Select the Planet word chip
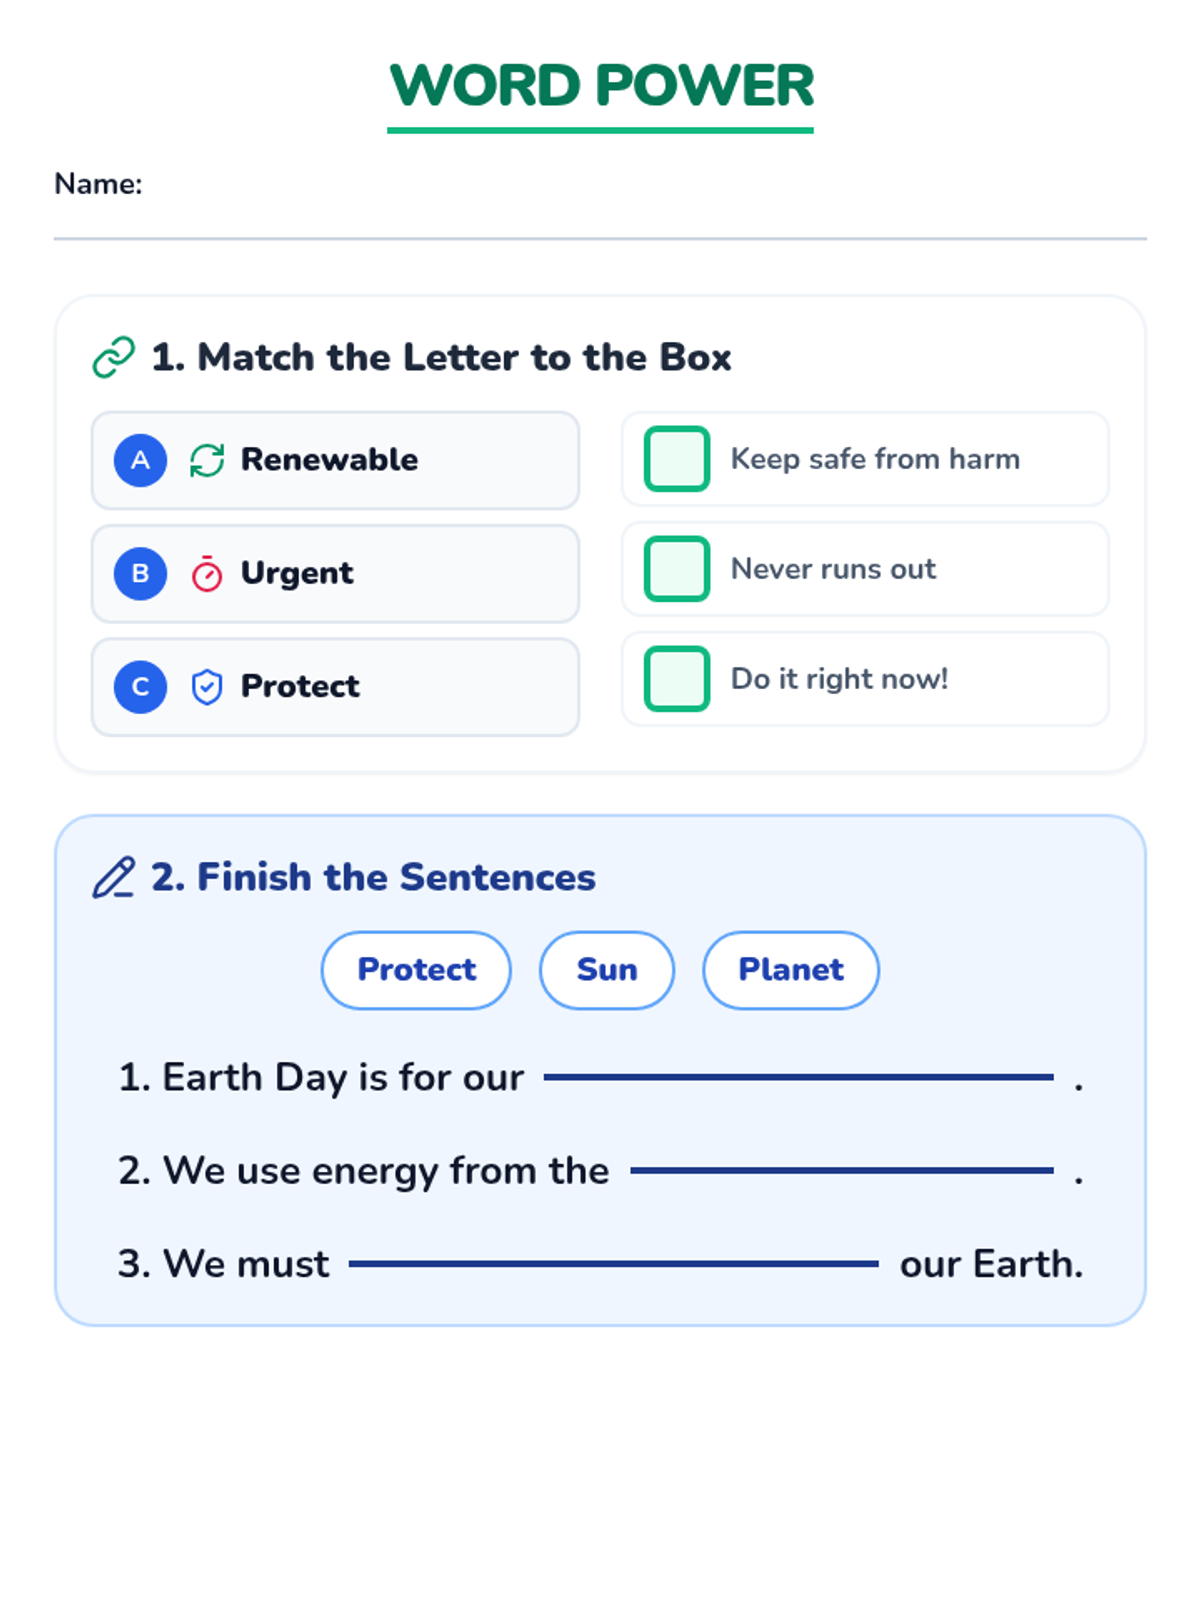This screenshot has height=1600, width=1200. [x=791, y=970]
